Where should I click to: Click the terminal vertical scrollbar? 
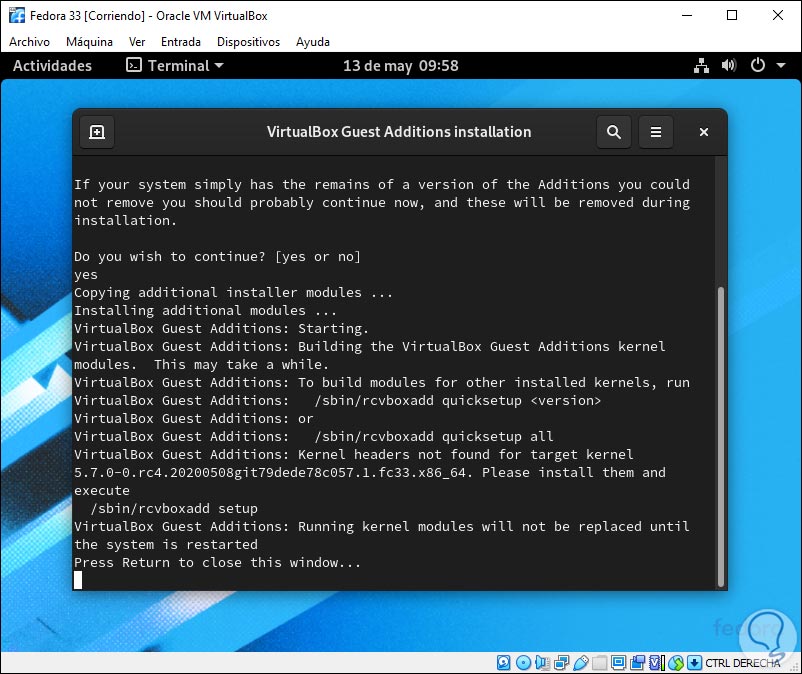point(721,437)
